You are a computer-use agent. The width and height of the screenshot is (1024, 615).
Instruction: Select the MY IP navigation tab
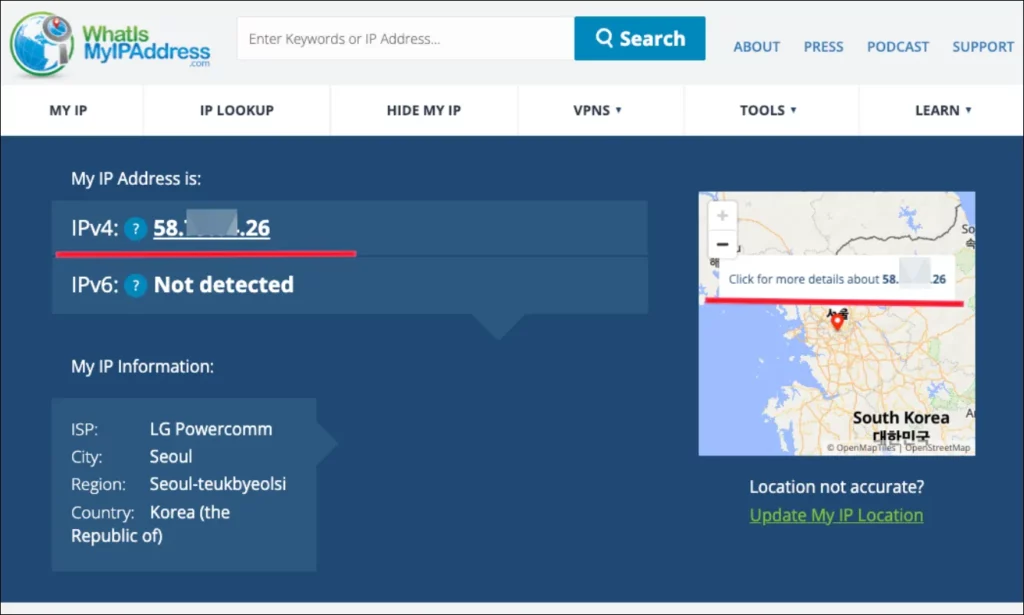tap(69, 110)
